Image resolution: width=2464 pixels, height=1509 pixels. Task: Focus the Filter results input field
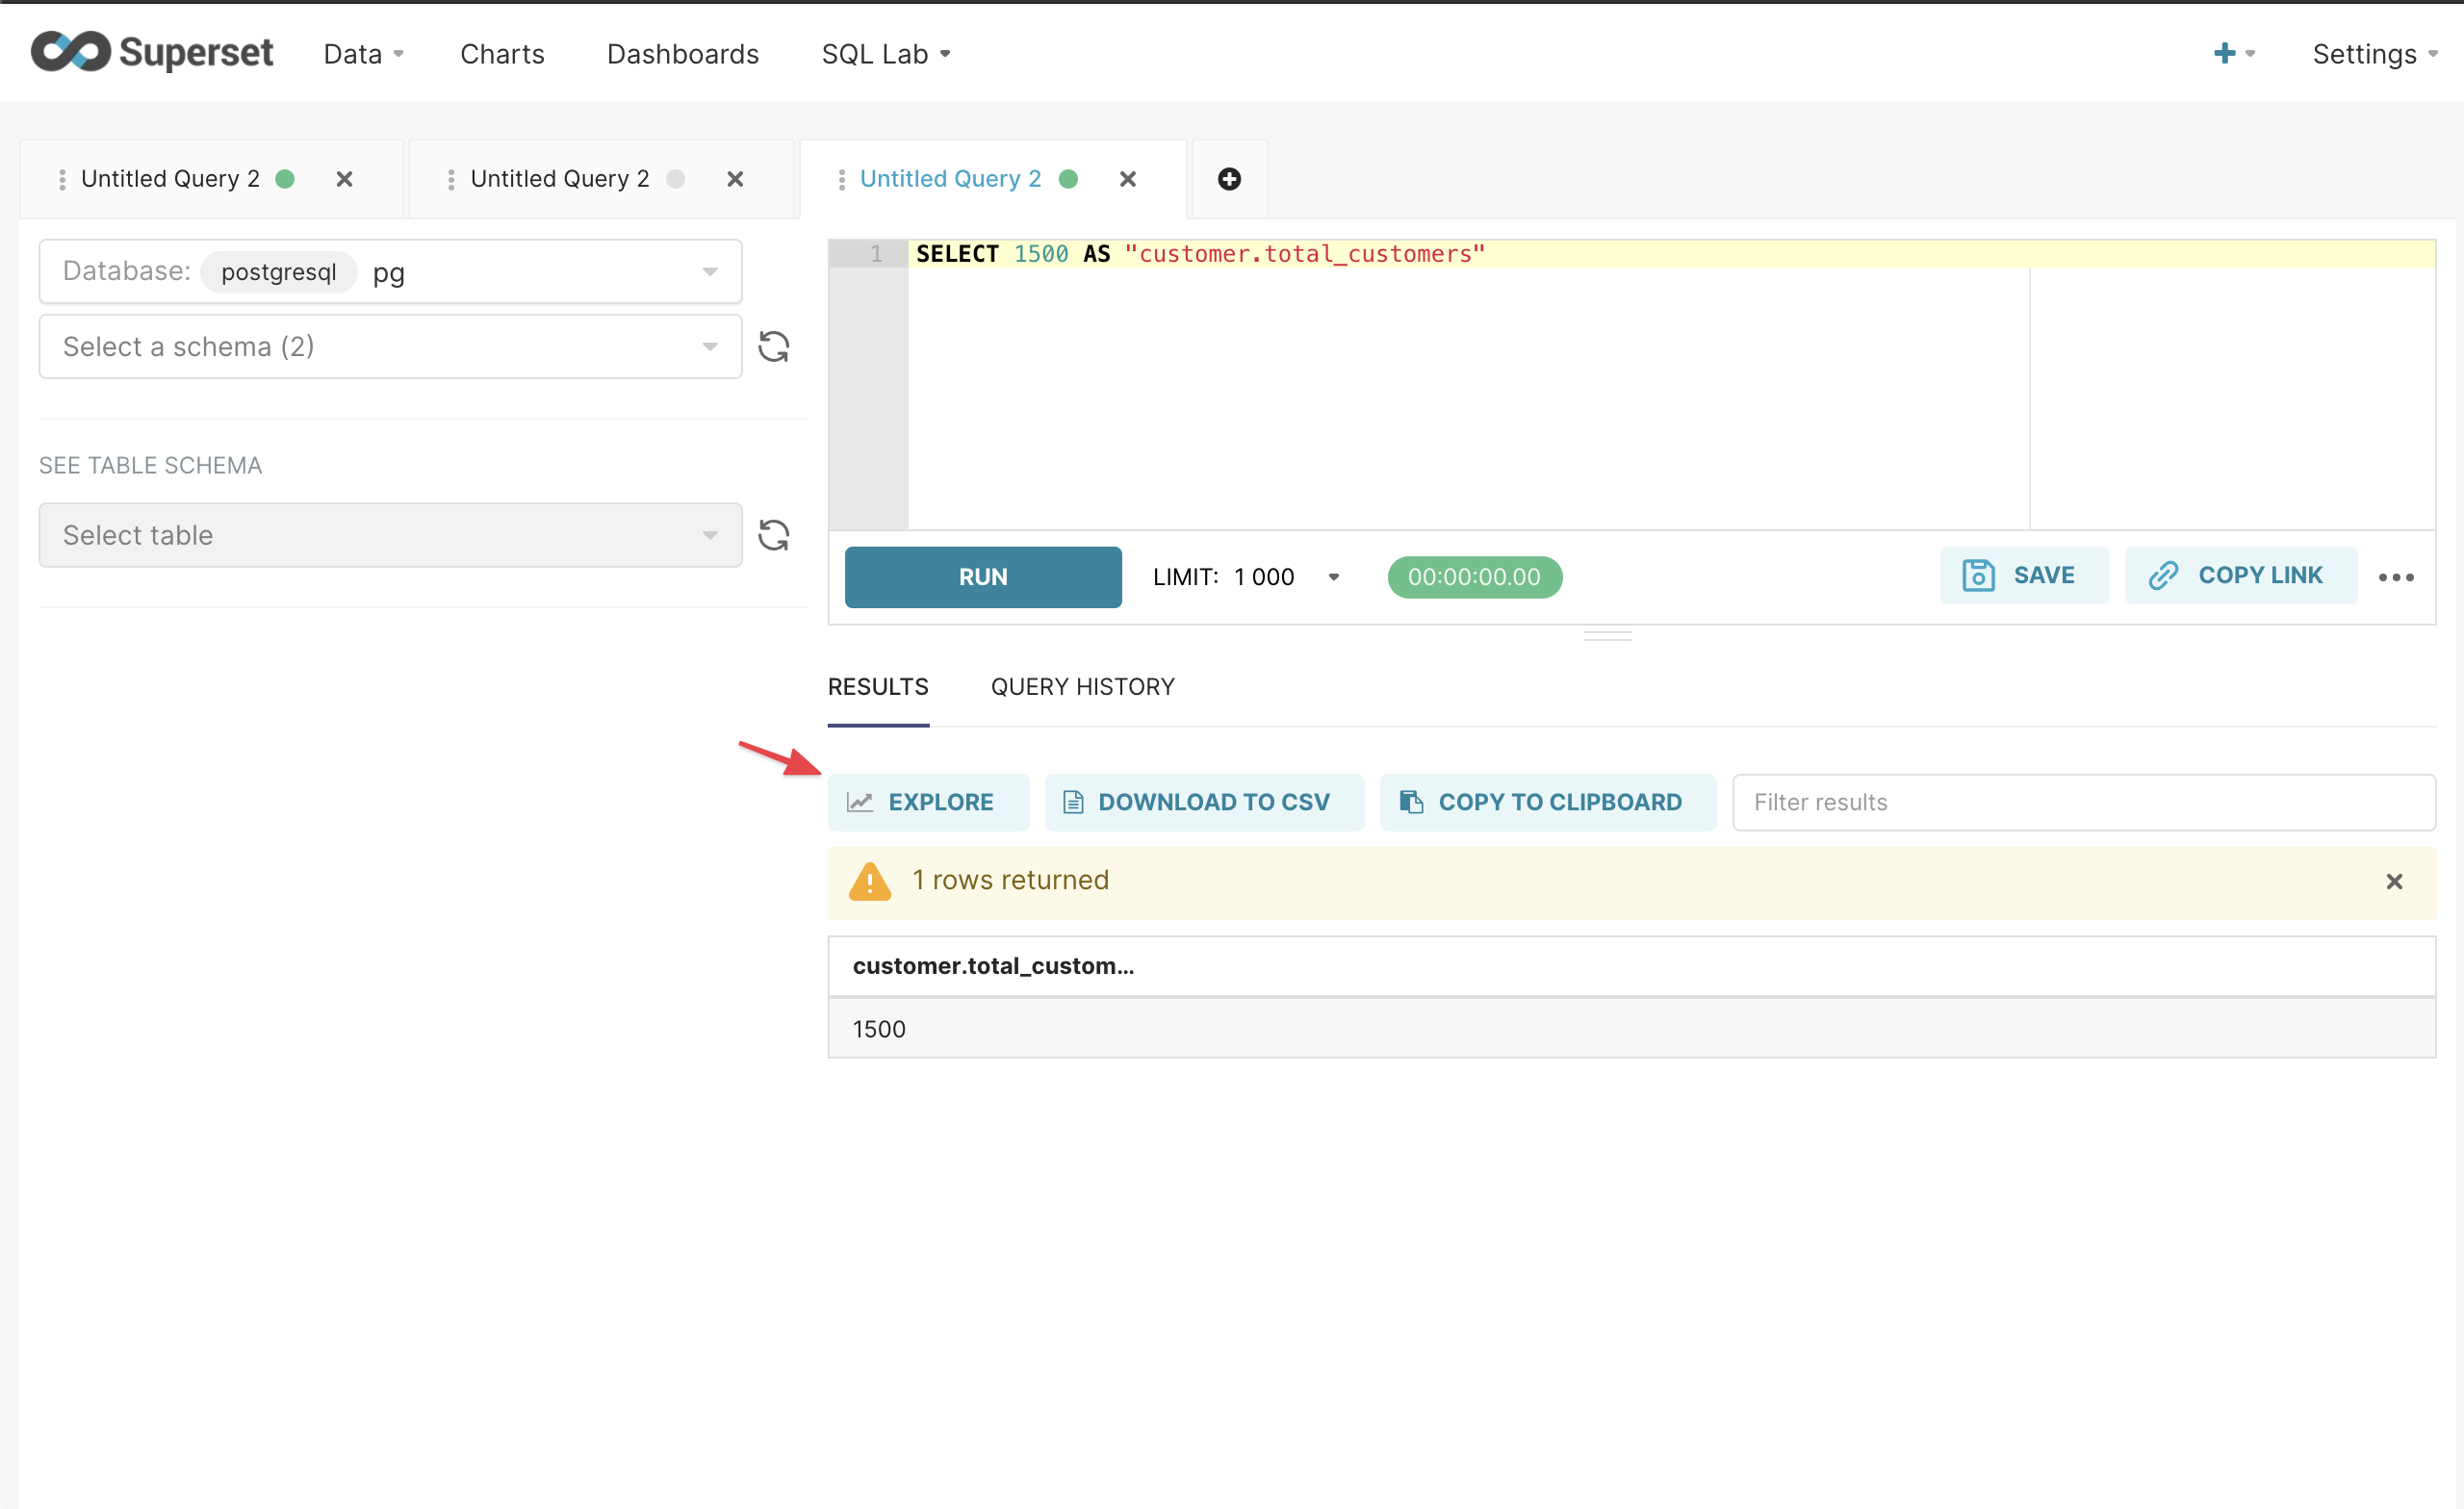click(2083, 802)
